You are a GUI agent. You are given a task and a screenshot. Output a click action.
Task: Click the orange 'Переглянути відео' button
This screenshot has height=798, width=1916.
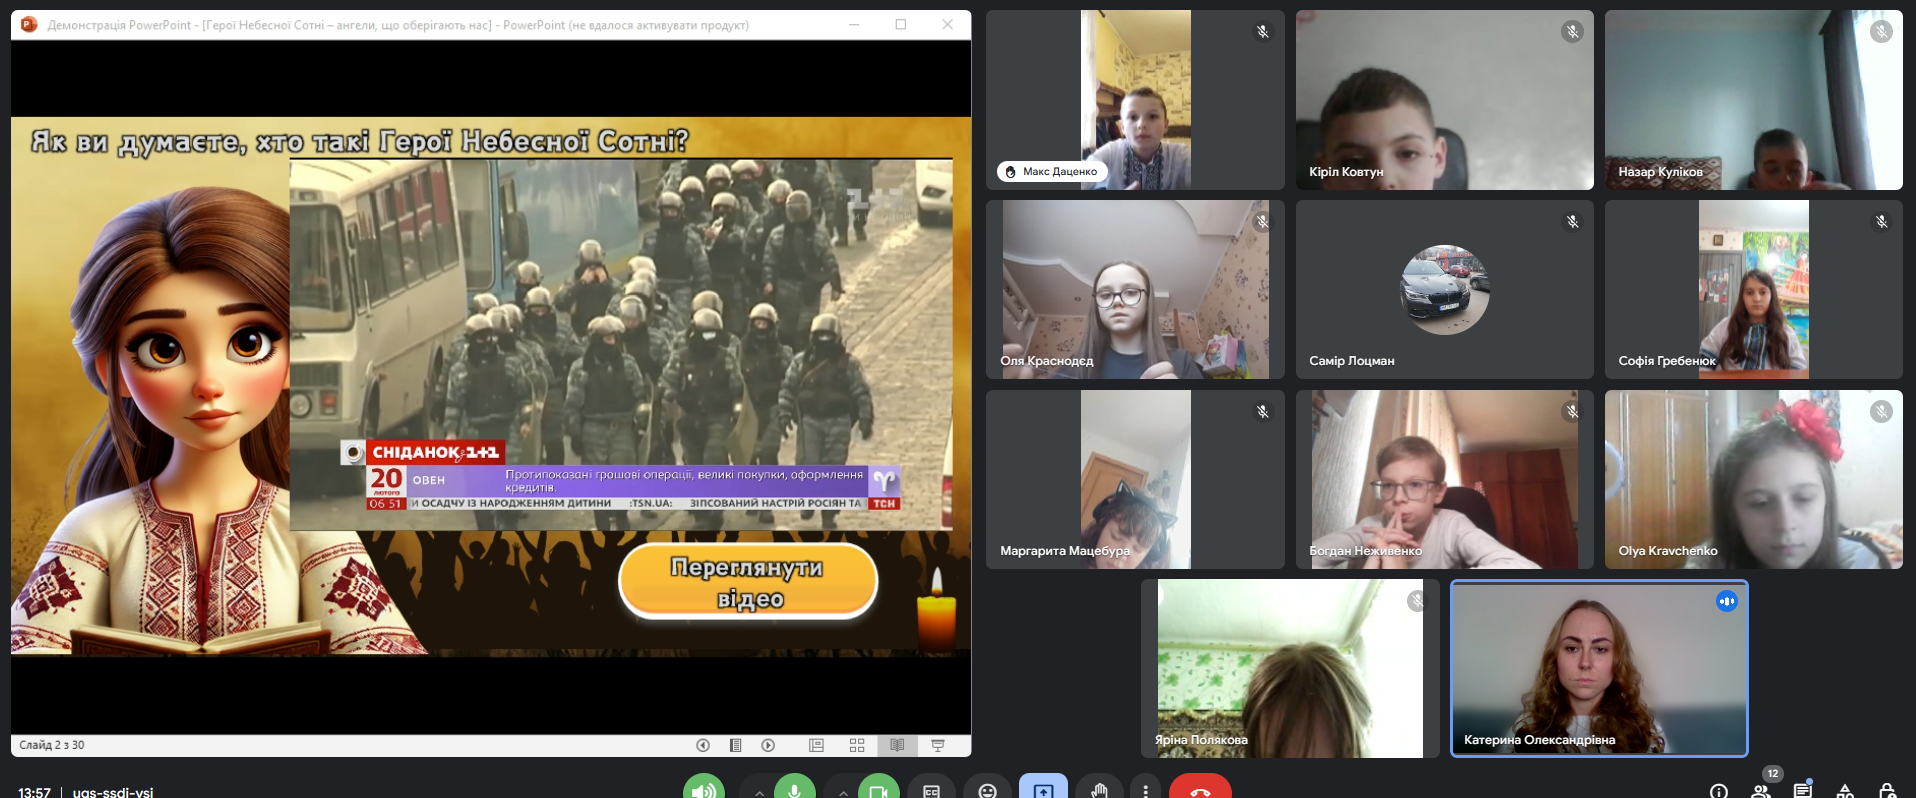coord(748,582)
